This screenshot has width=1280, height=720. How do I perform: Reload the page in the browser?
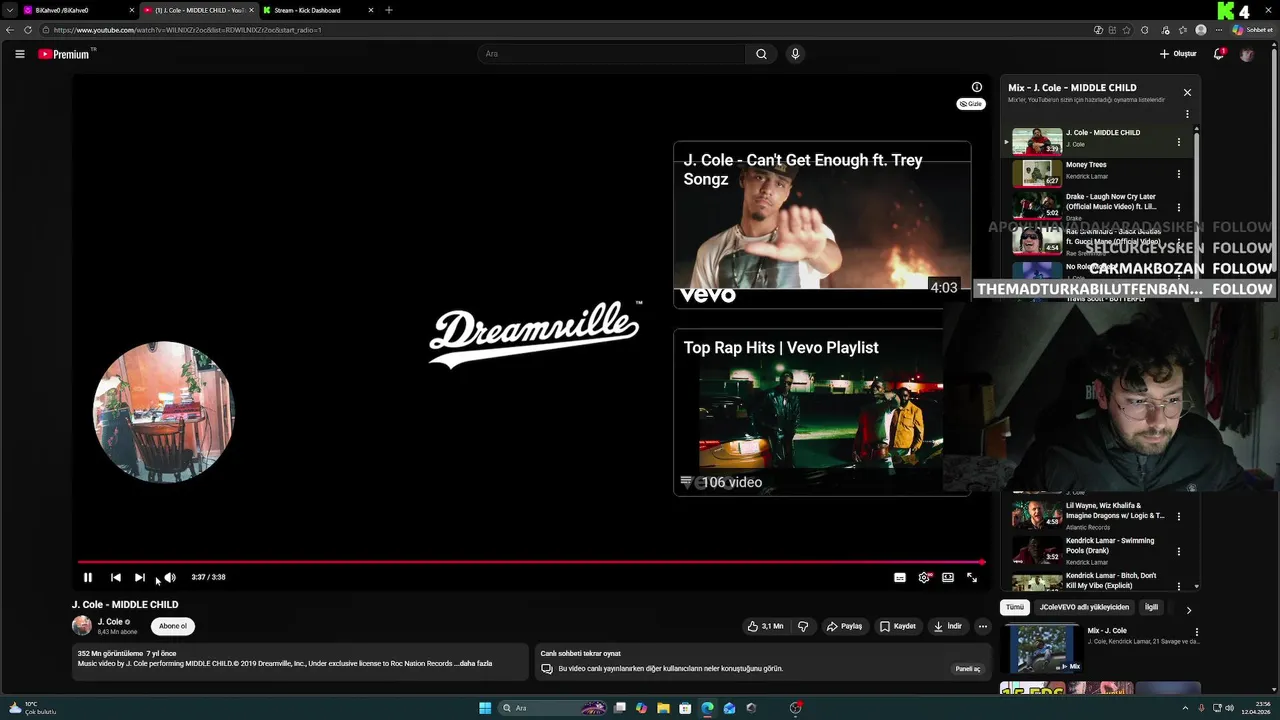[28, 30]
